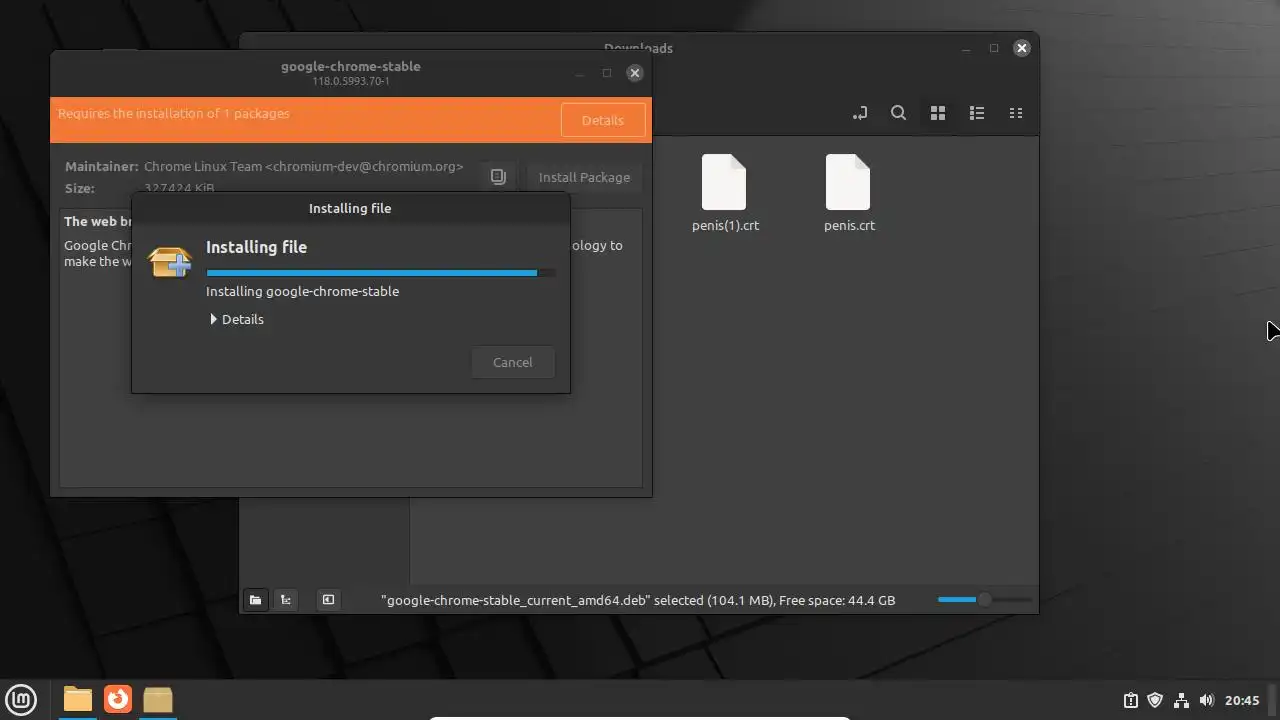The height and width of the screenshot is (720, 1280).
Task: Click the copy icon beside Install Package
Action: pyautogui.click(x=498, y=177)
